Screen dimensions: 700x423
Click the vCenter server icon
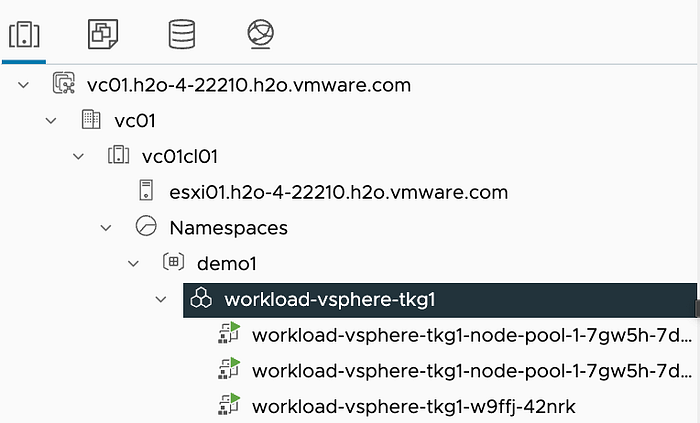[x=63, y=83]
